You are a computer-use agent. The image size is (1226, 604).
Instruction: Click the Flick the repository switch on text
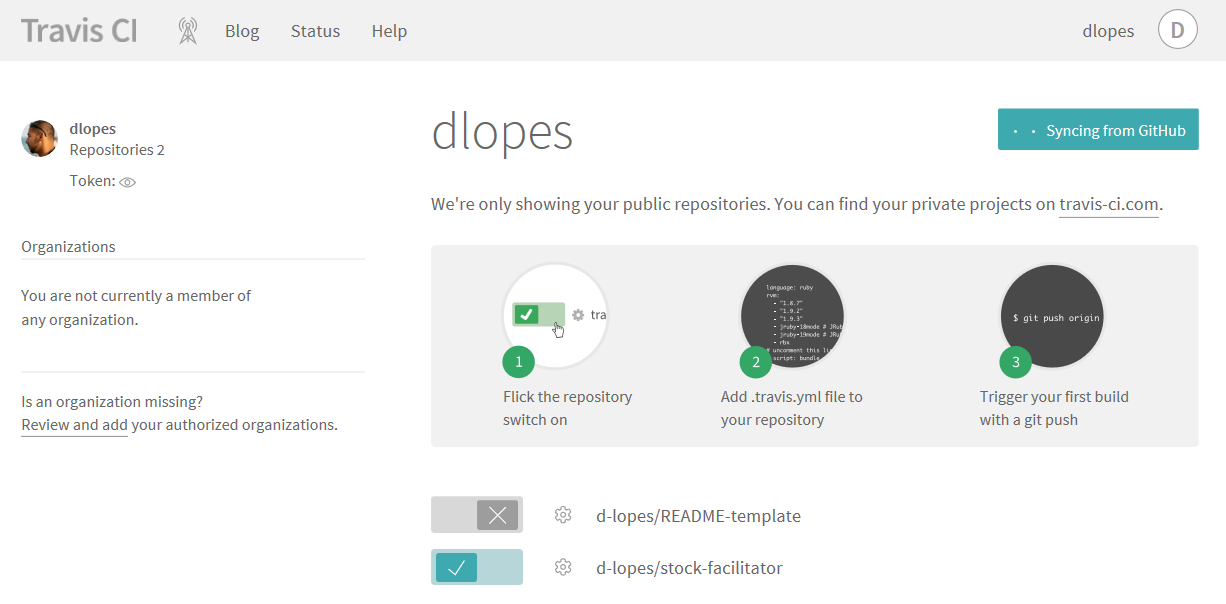tap(567, 408)
